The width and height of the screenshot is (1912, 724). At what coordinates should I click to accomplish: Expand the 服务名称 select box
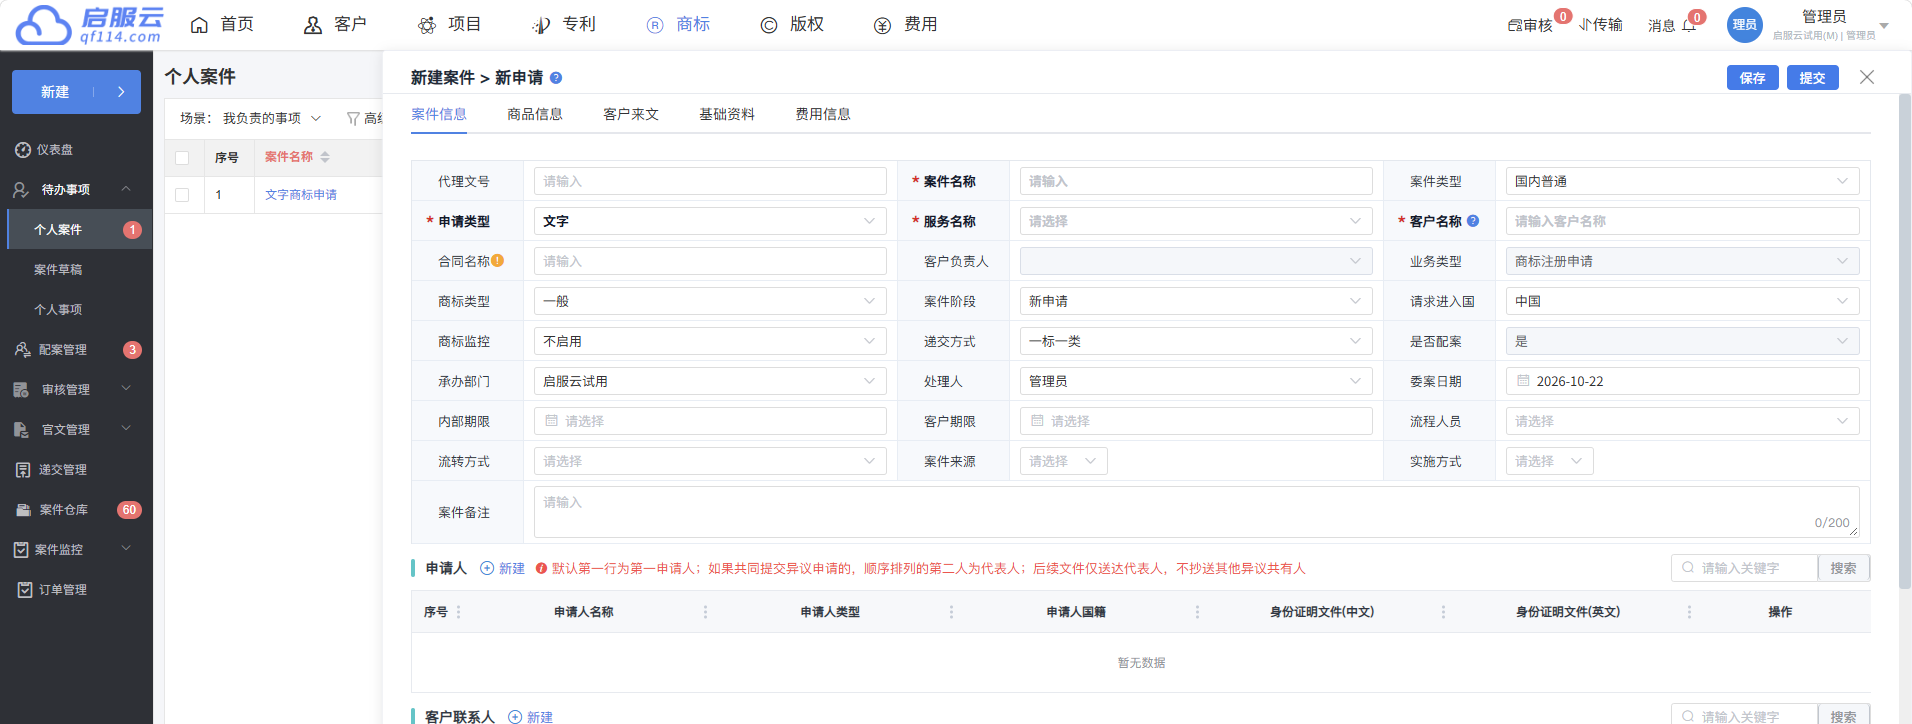[x=1196, y=221]
